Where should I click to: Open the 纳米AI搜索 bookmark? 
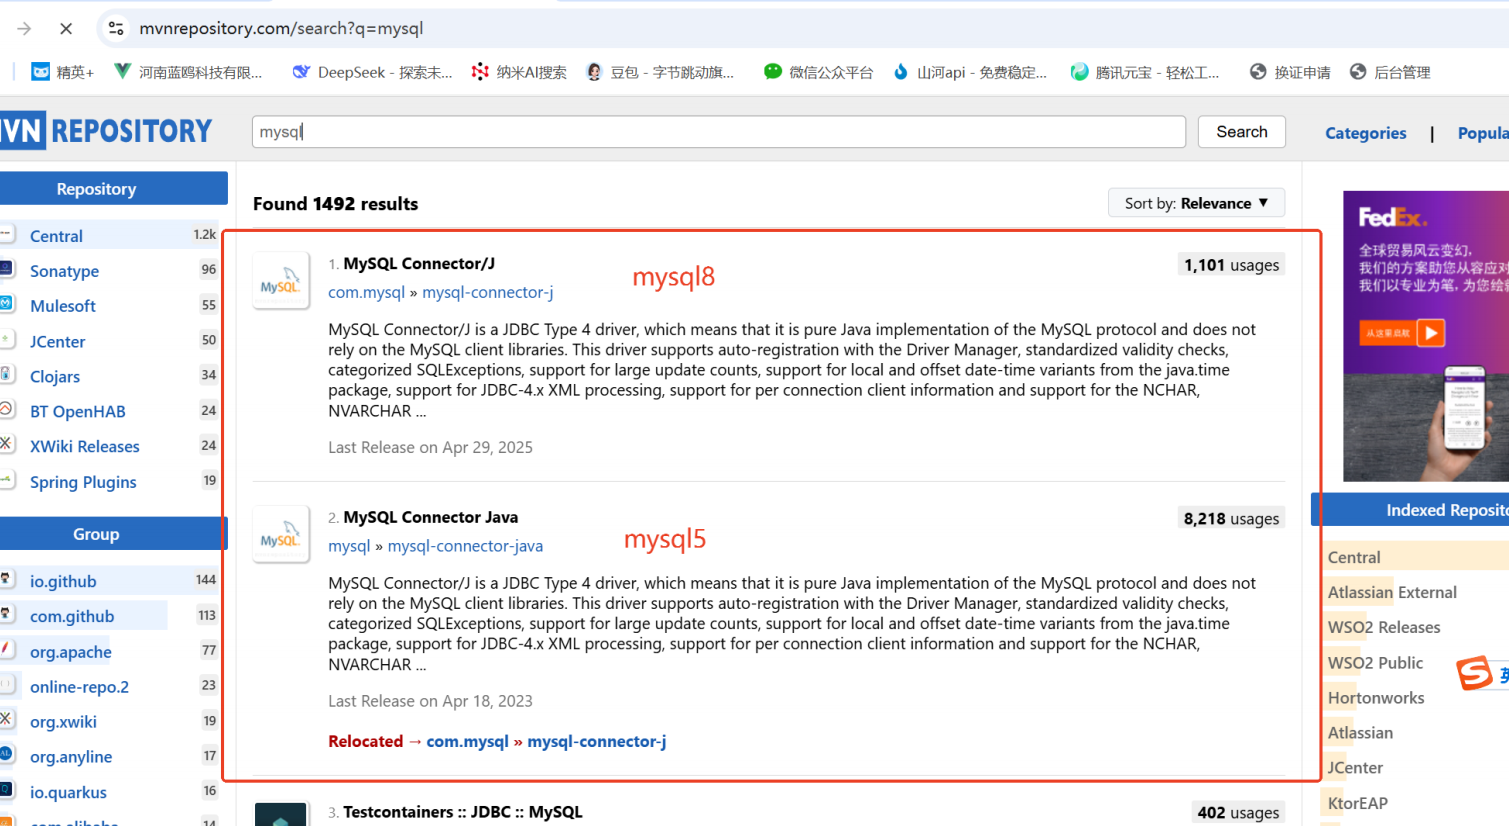tap(519, 72)
